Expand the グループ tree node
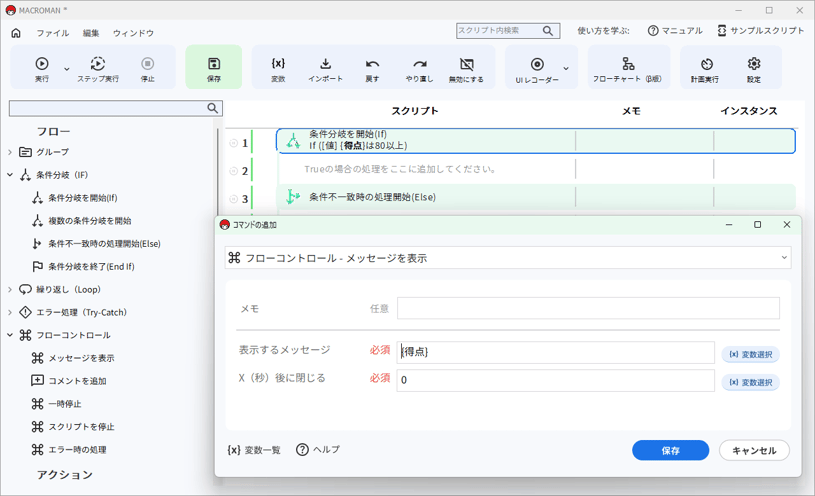Image resolution: width=815 pixels, height=496 pixels. [x=10, y=152]
